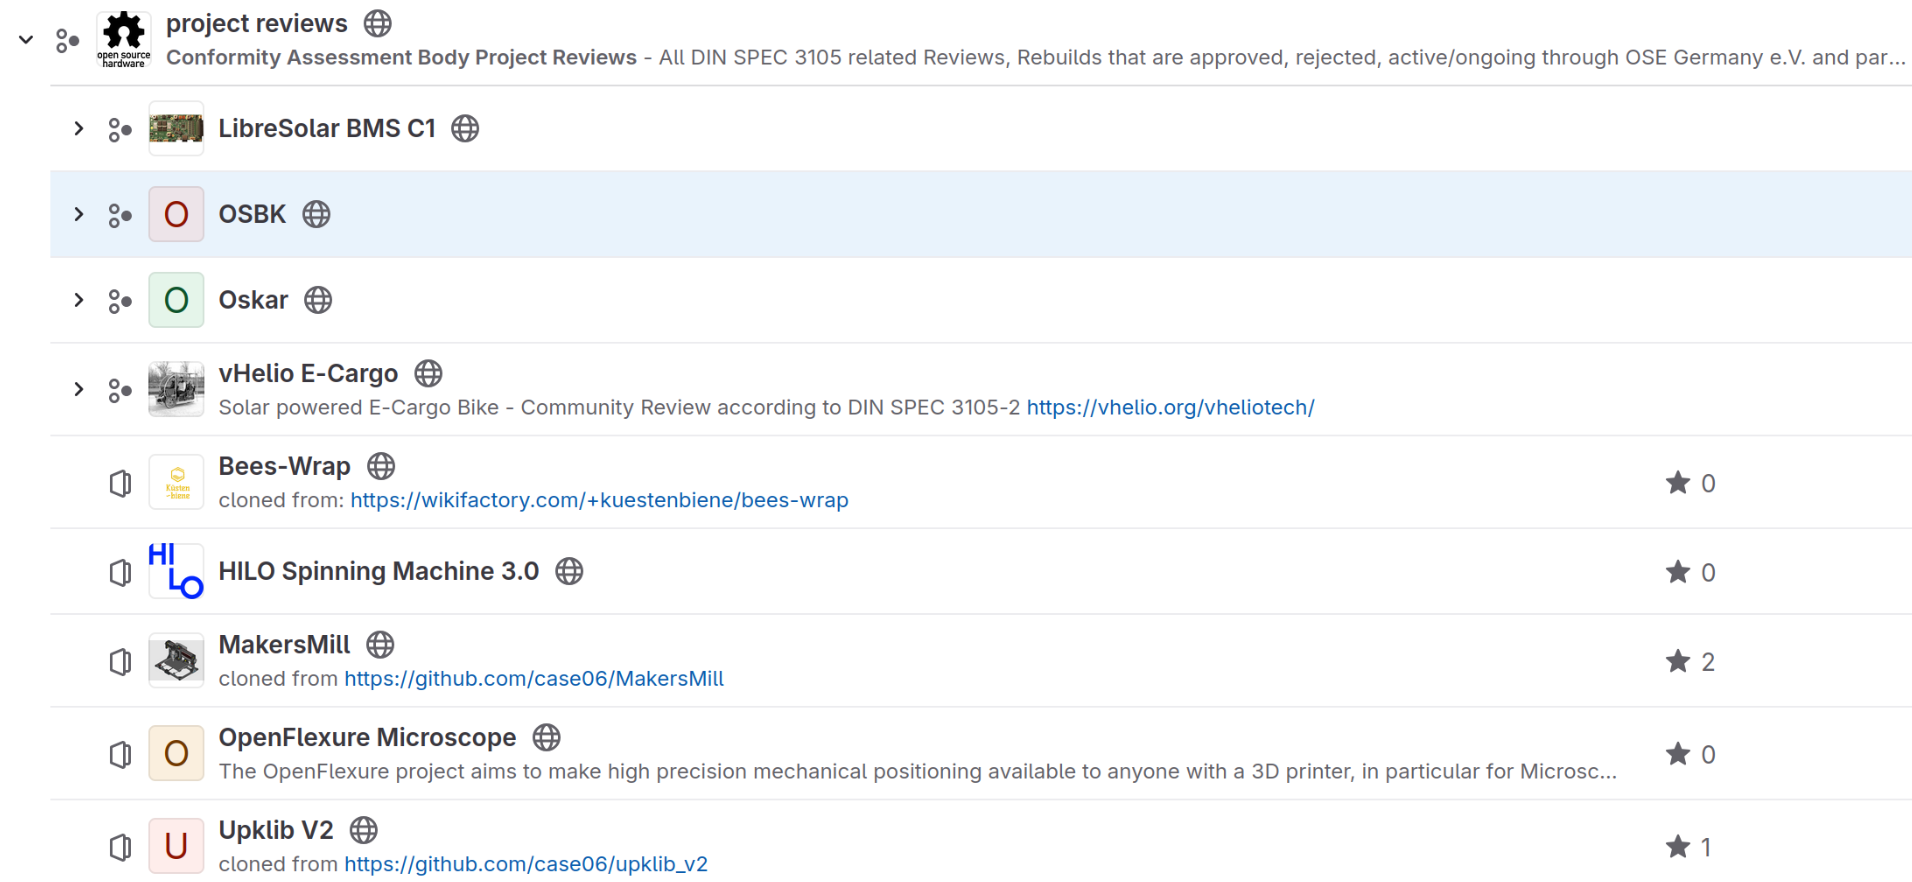Open the HILO Spinning Machine 3.0 project
Image resolution: width=1912 pixels, height=882 pixels.
(379, 571)
